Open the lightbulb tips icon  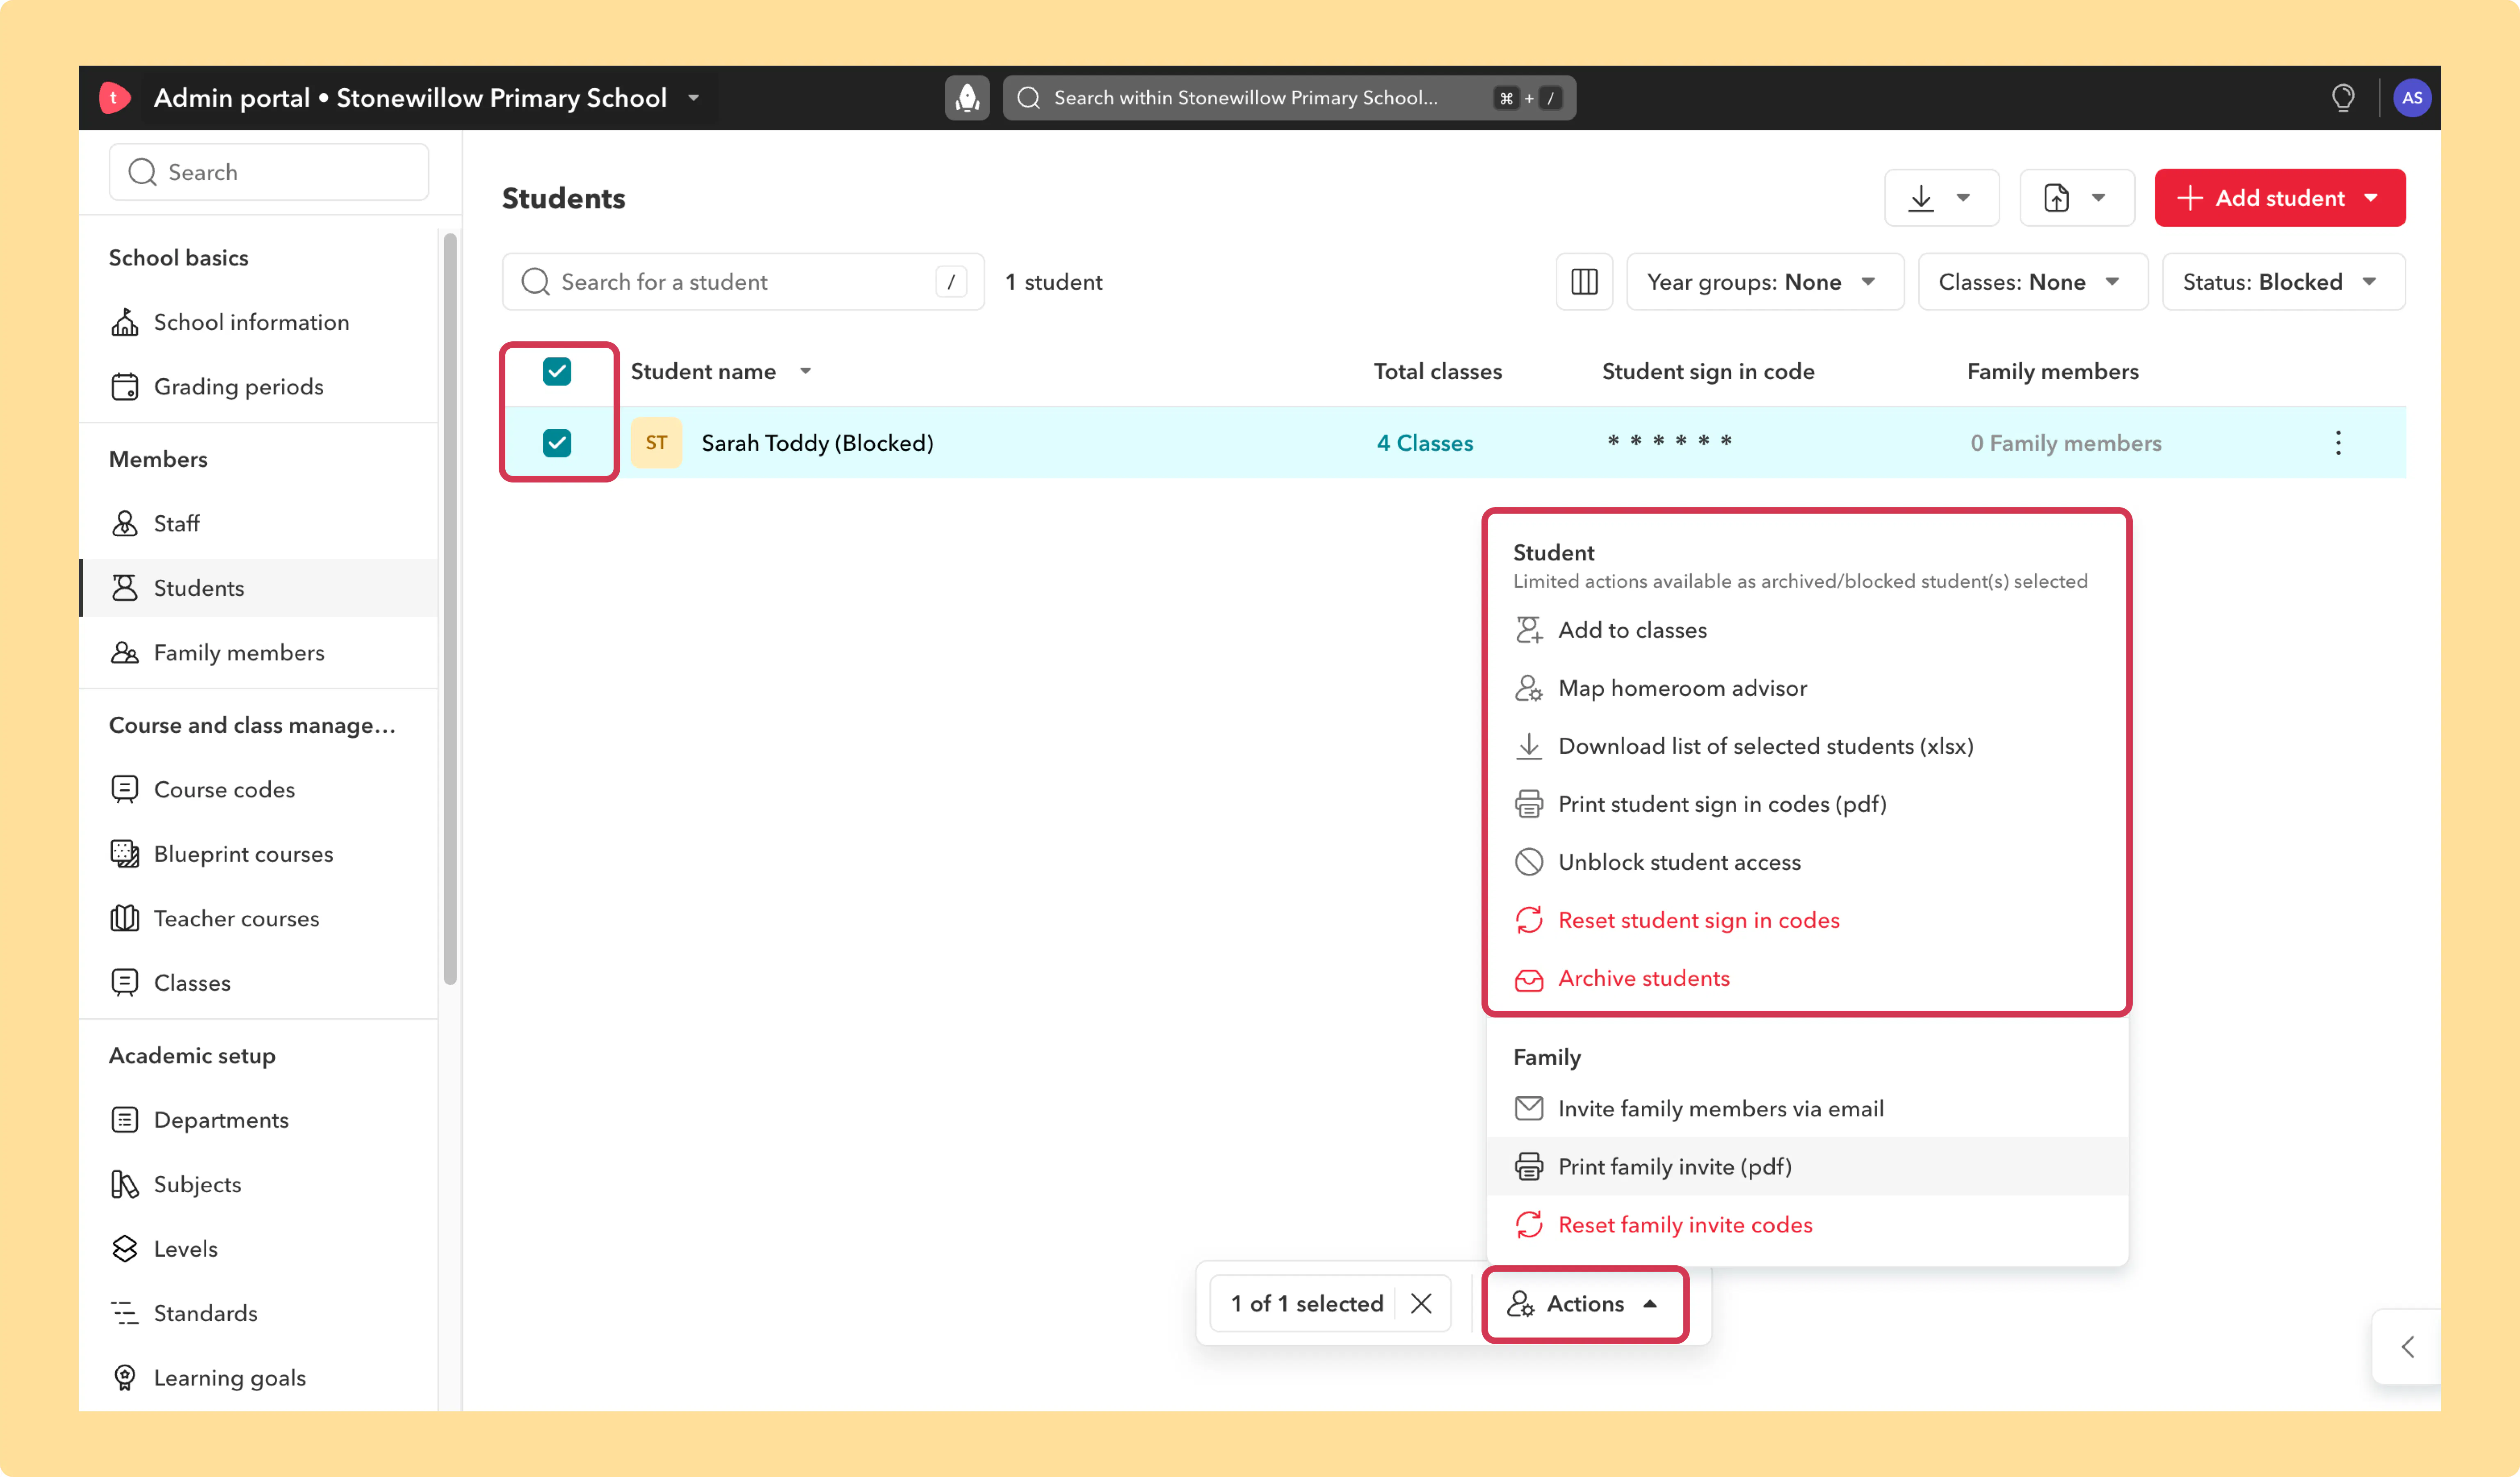[x=2343, y=98]
